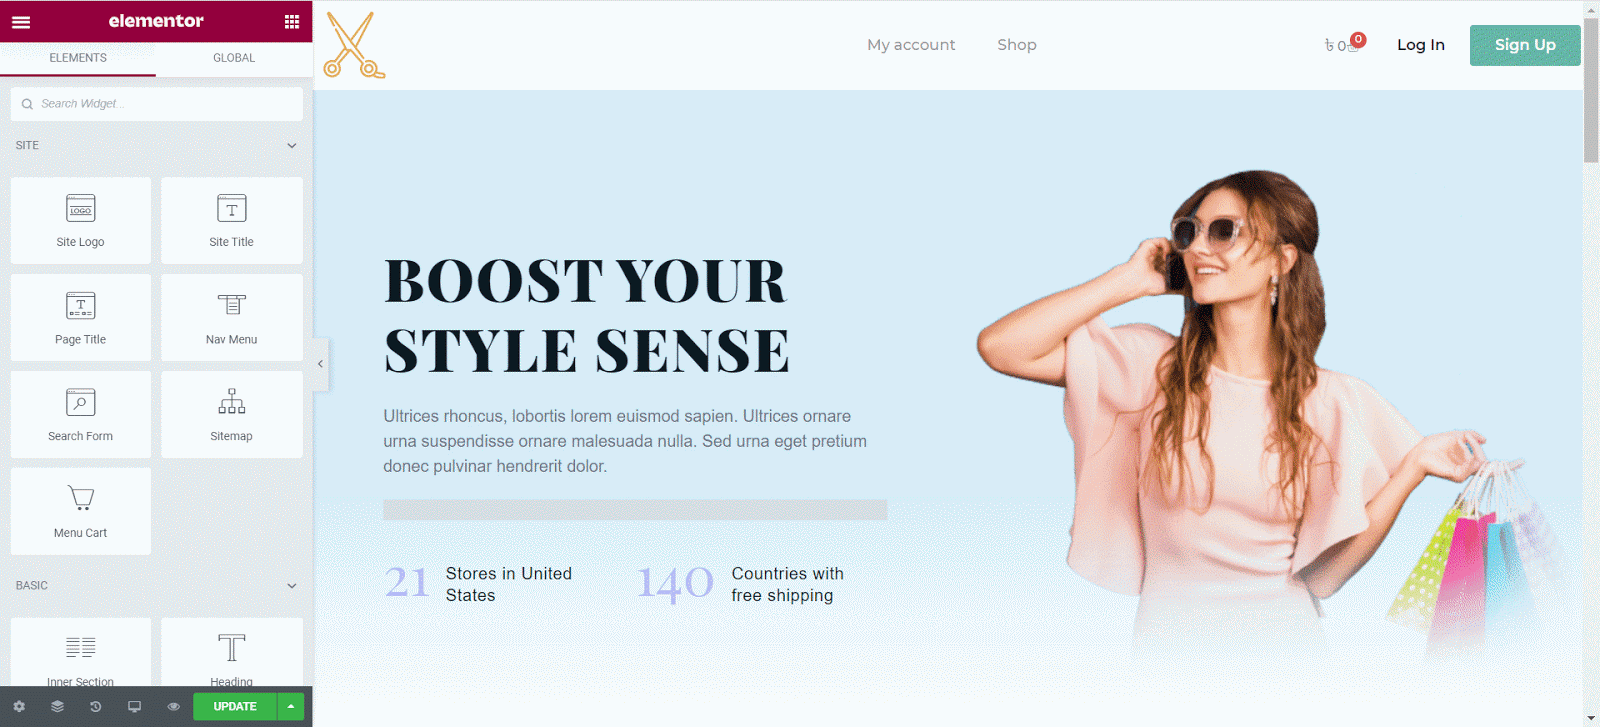Viewport: 1600px width, 727px height.
Task: Collapse the SITE widgets section
Action: [292, 145]
